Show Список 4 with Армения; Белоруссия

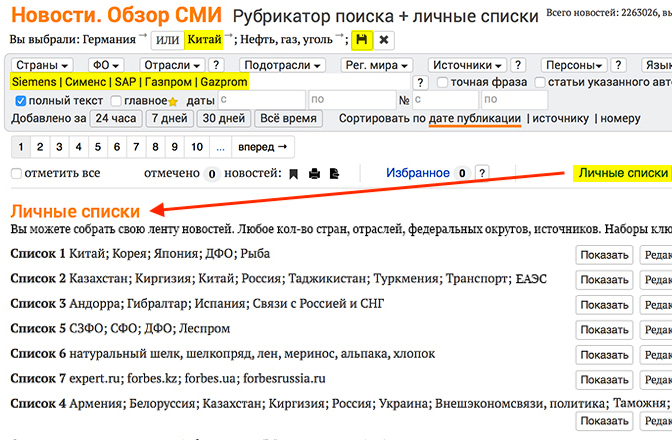[x=604, y=421]
